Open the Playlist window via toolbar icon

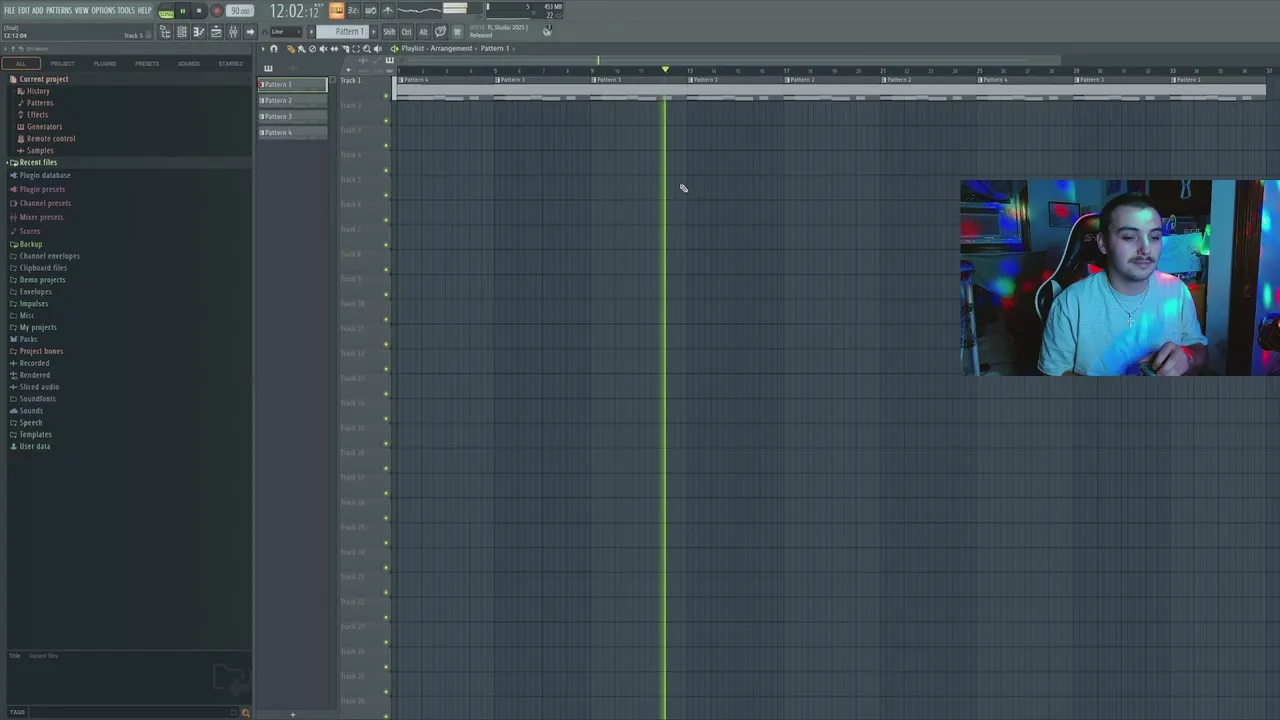[x=216, y=32]
